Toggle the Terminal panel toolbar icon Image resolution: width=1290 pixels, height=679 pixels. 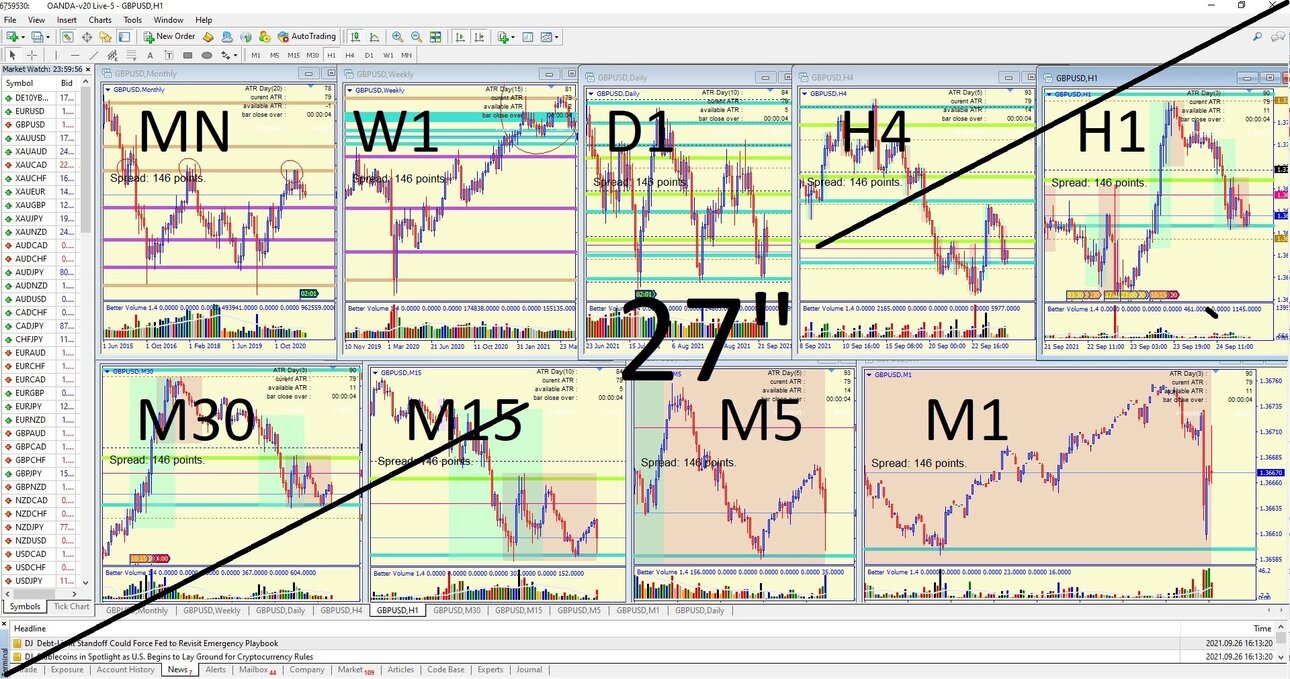coord(124,36)
